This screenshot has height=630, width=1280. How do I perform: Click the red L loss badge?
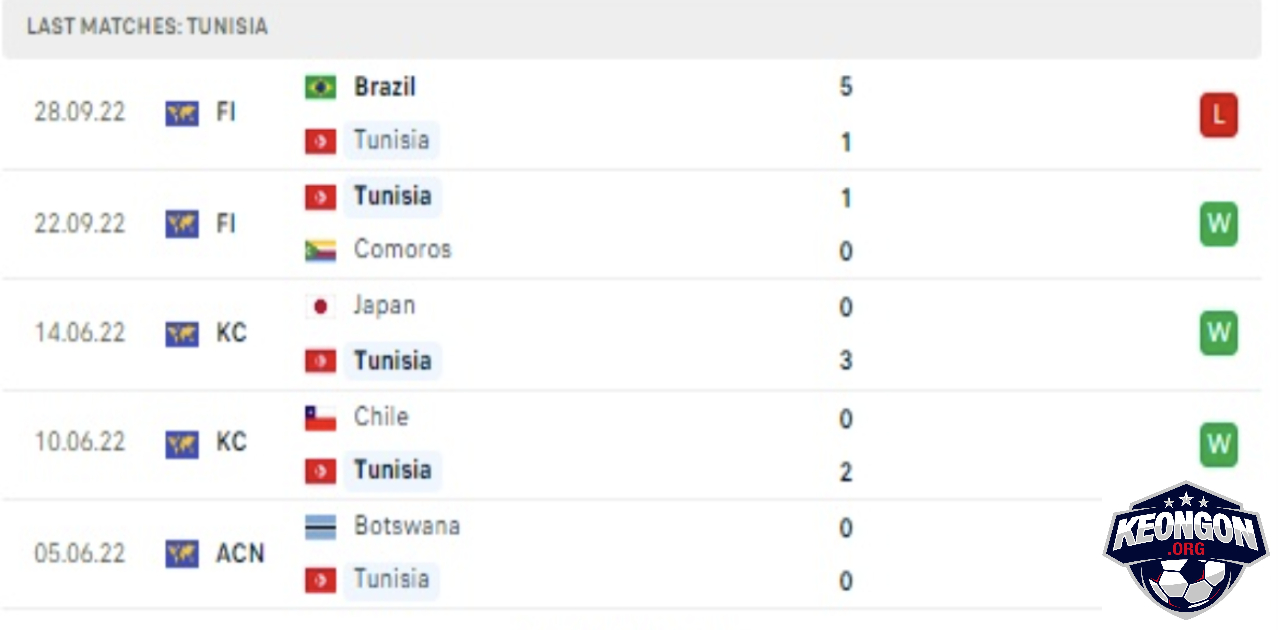(1219, 115)
